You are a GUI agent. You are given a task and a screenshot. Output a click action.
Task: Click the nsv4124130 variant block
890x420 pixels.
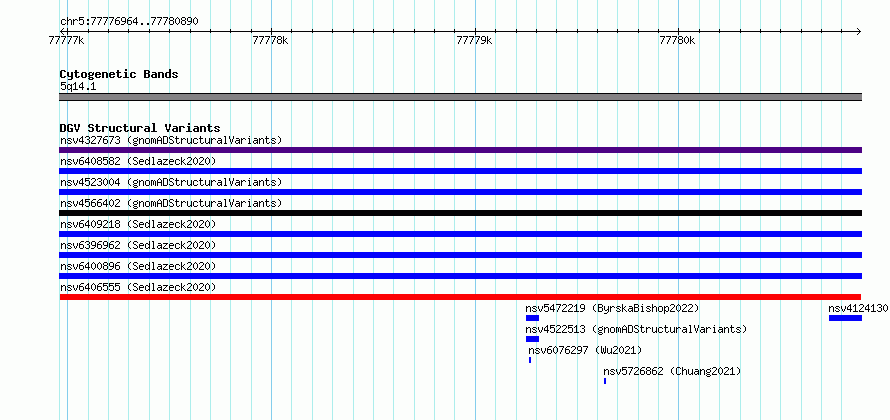[845, 318]
